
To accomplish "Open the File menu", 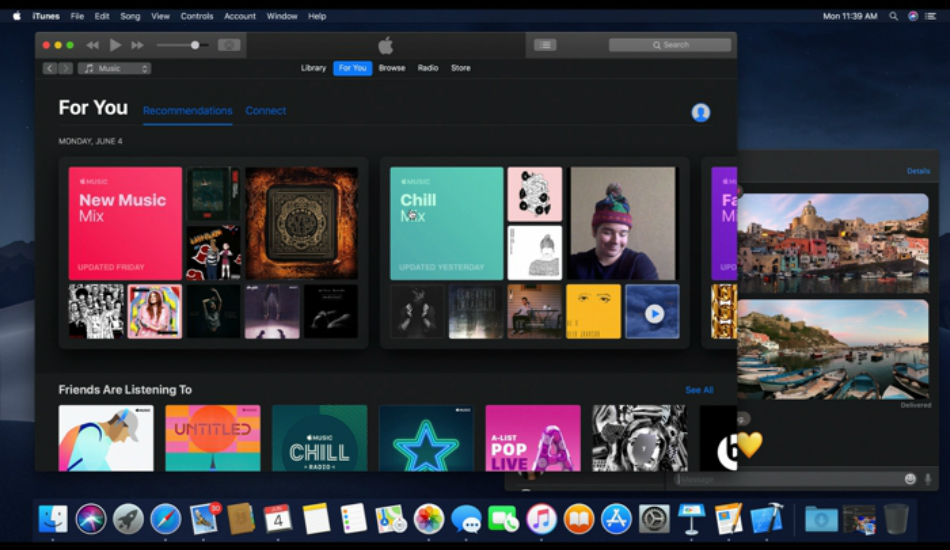I will pyautogui.click(x=77, y=16).
